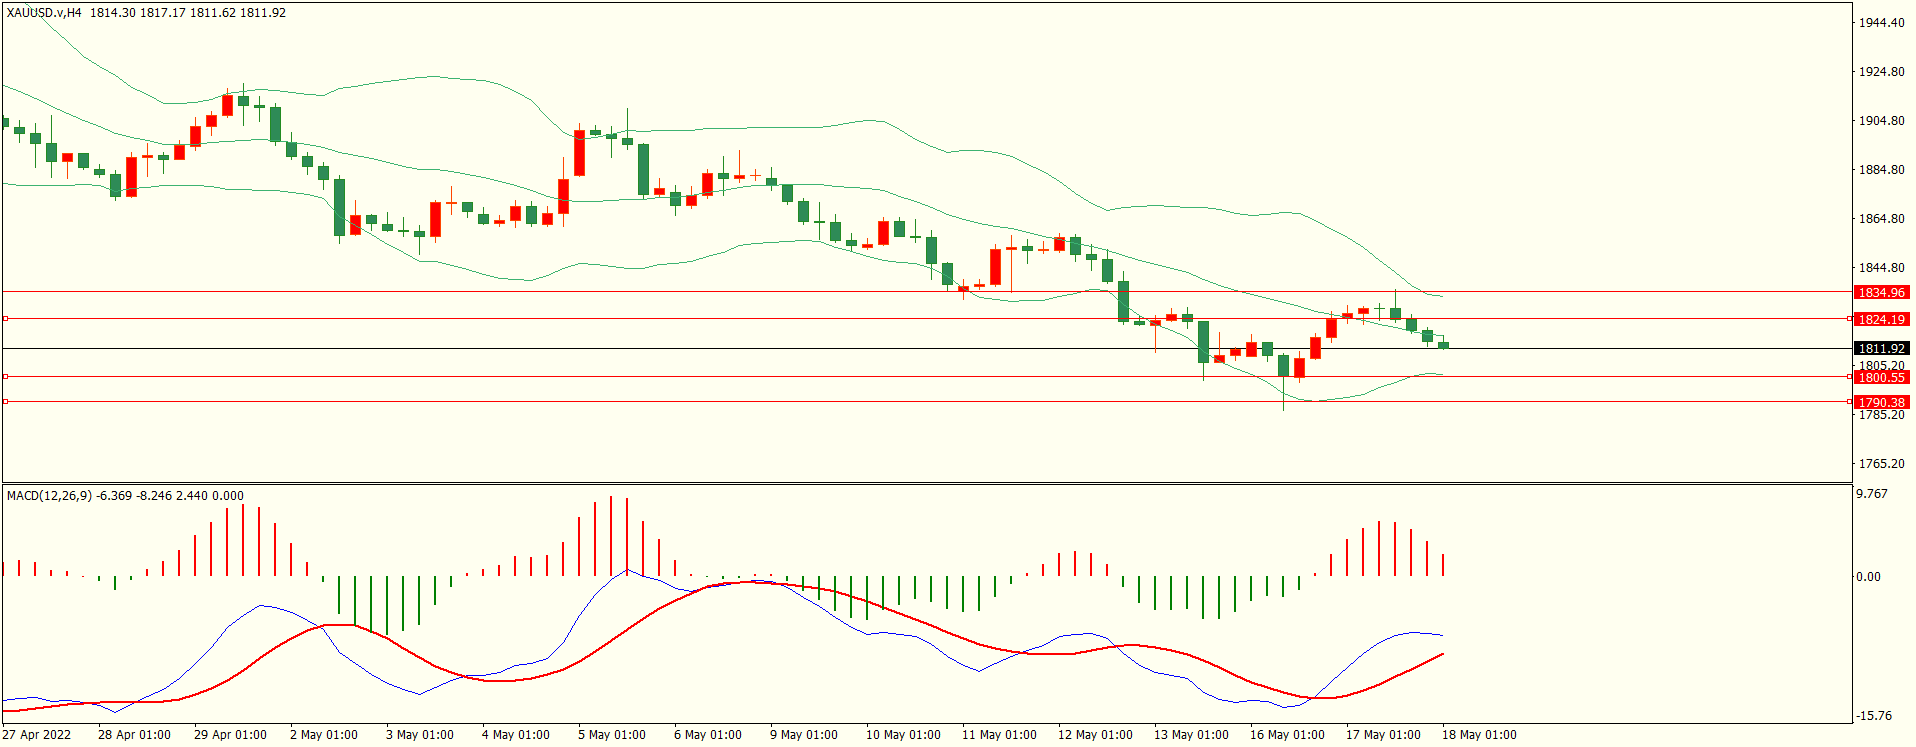The image size is (1916, 747).
Task: Click the 1790.38 price level label
Action: (x=1881, y=402)
